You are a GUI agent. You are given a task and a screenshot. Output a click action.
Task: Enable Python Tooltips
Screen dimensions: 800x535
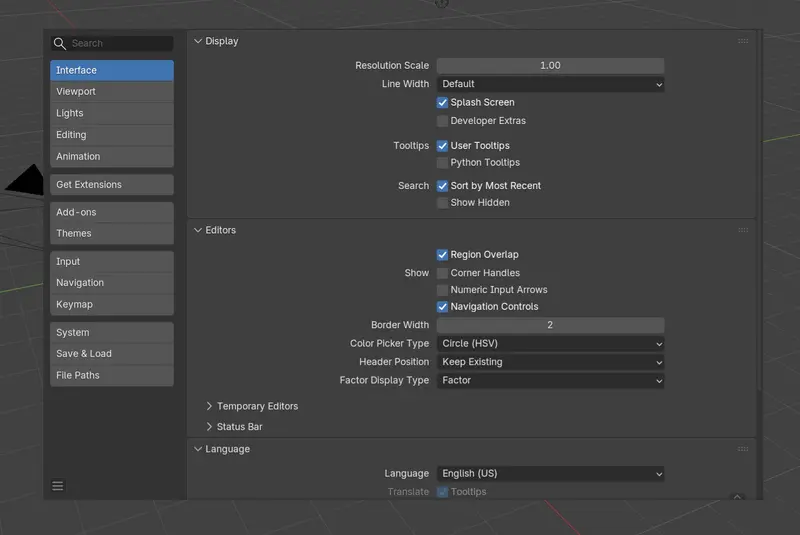click(x=442, y=163)
